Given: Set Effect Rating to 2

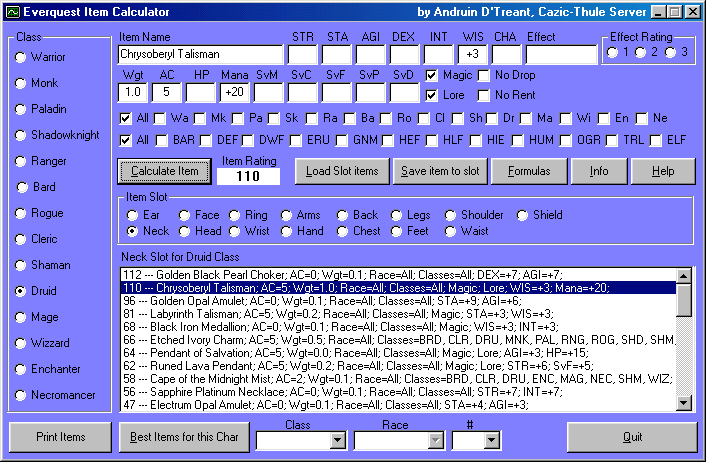Looking at the screenshot, I should click(x=640, y=52).
